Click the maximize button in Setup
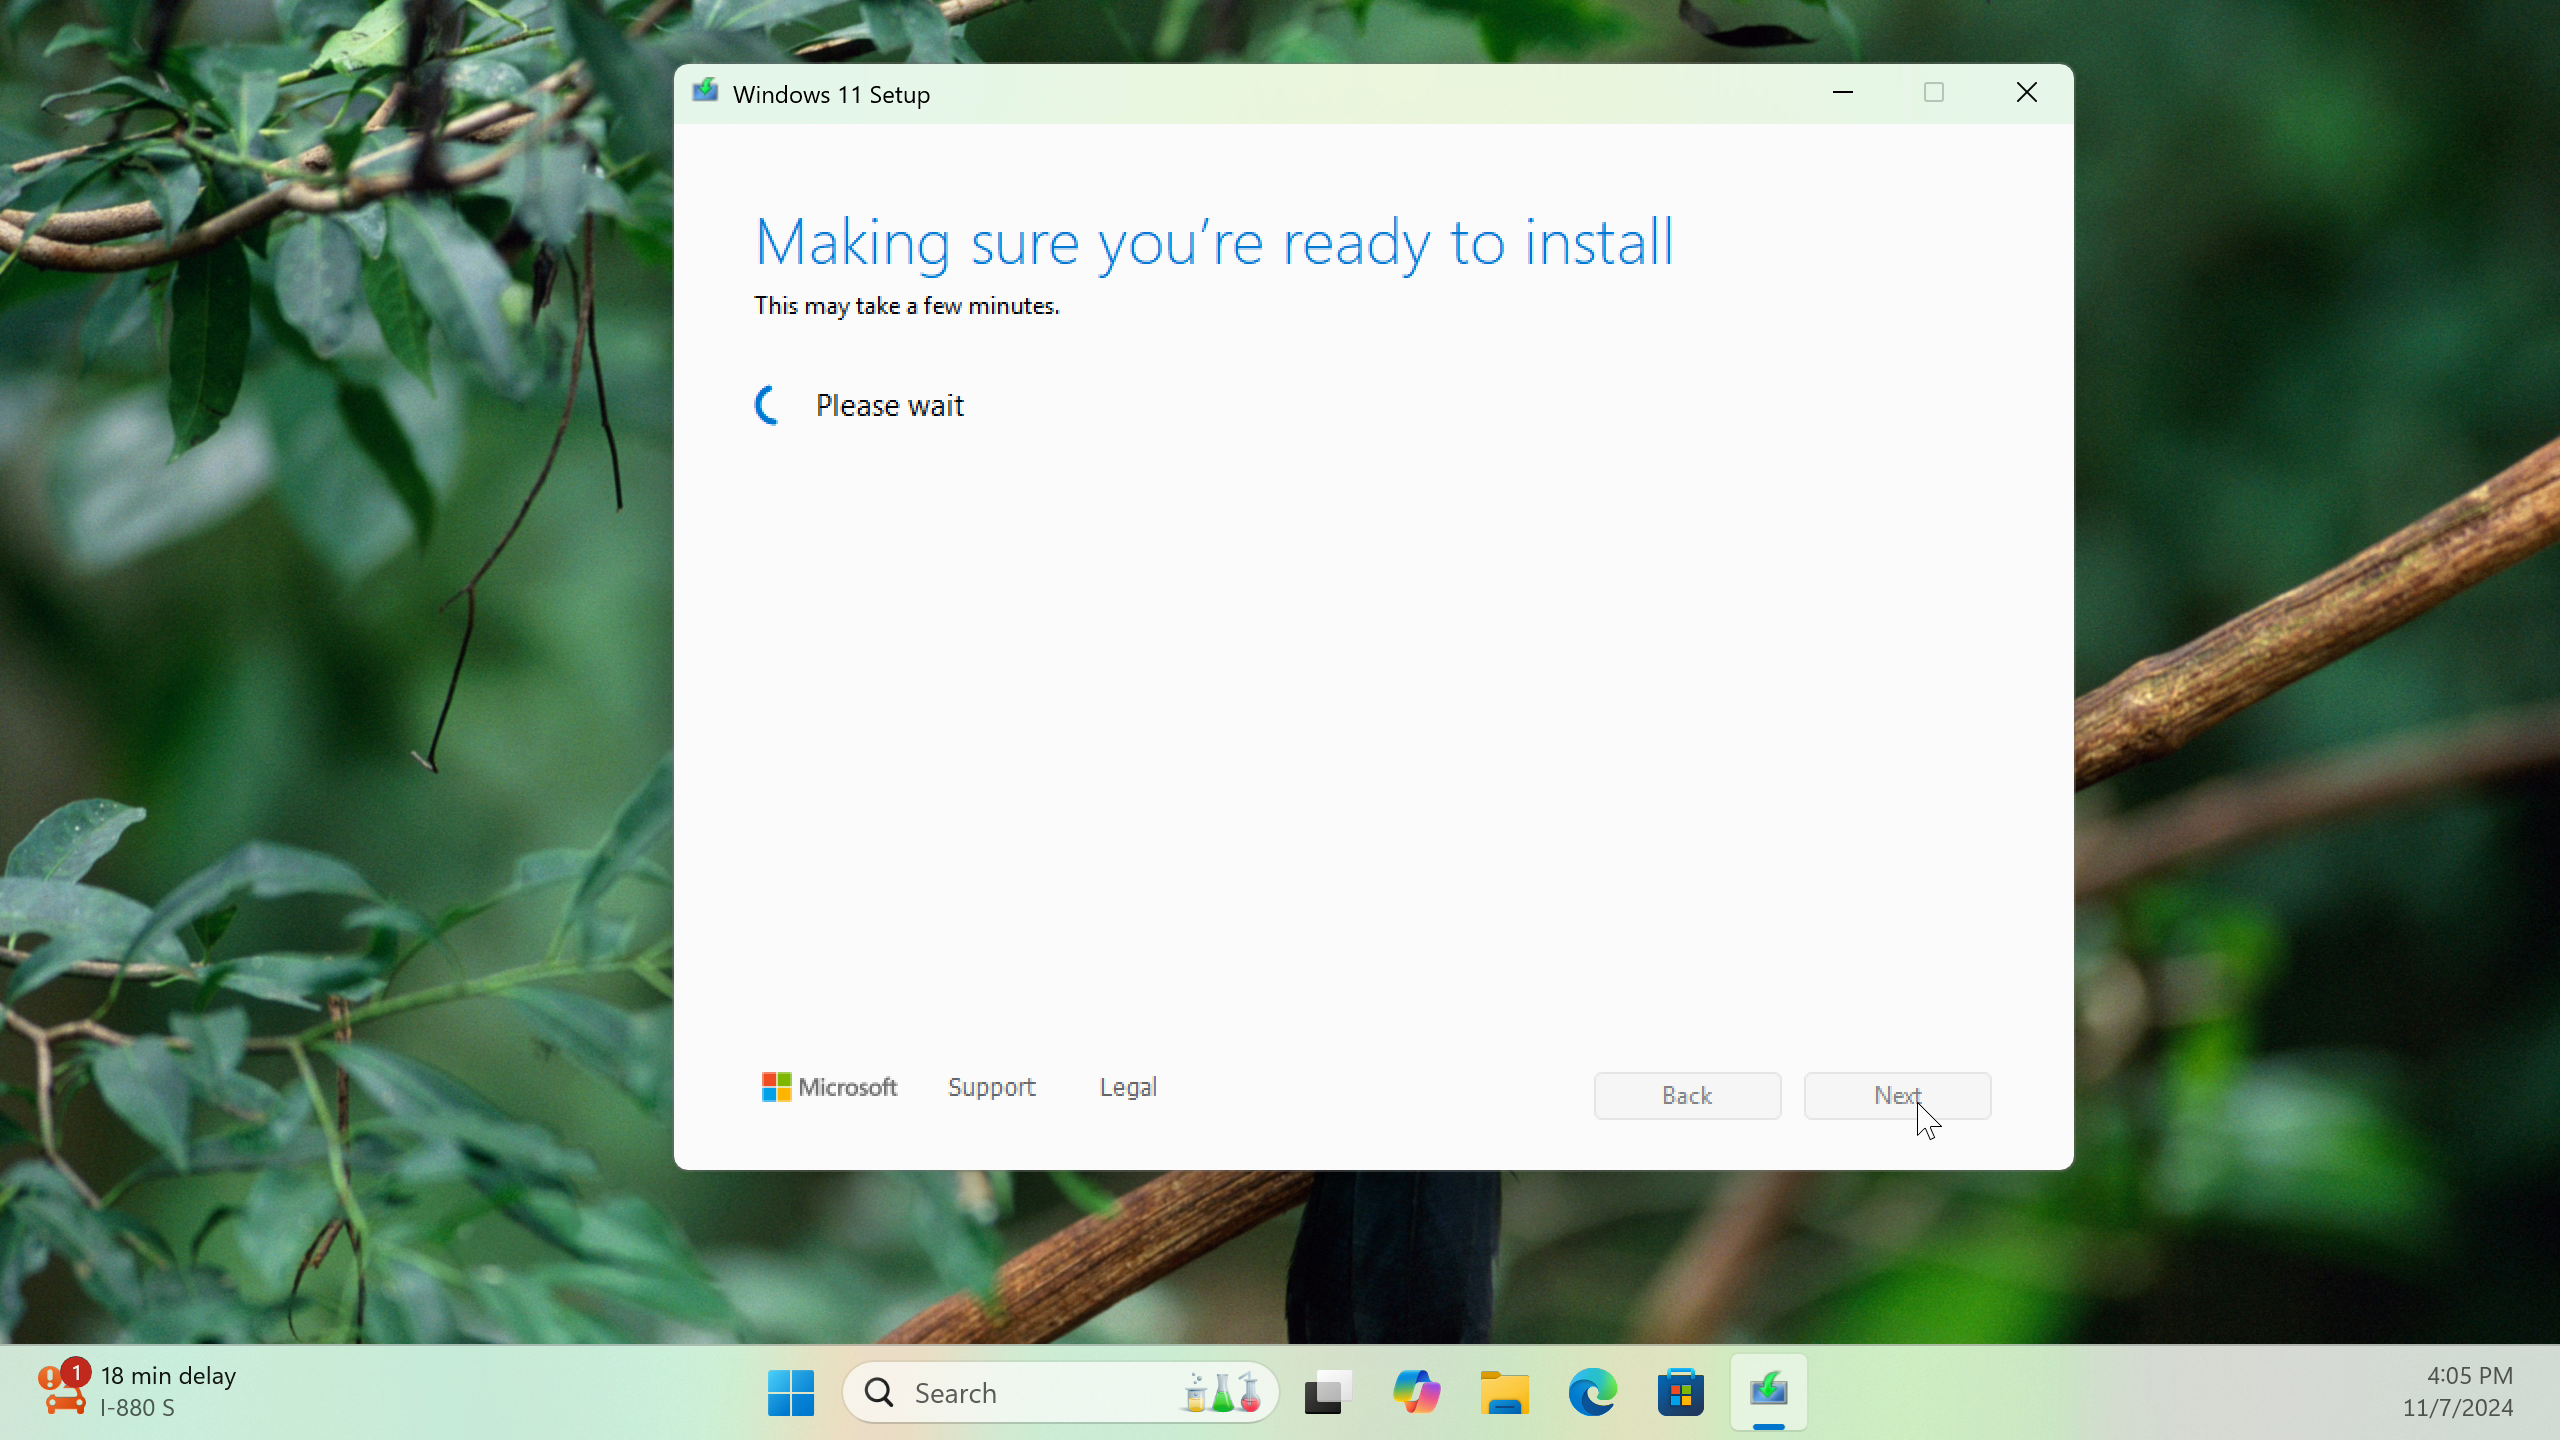This screenshot has width=2560, height=1440. [1934, 93]
